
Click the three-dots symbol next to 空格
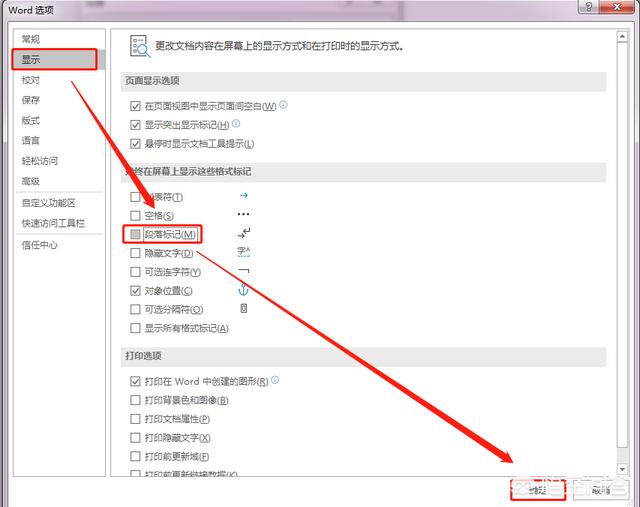pyautogui.click(x=243, y=214)
